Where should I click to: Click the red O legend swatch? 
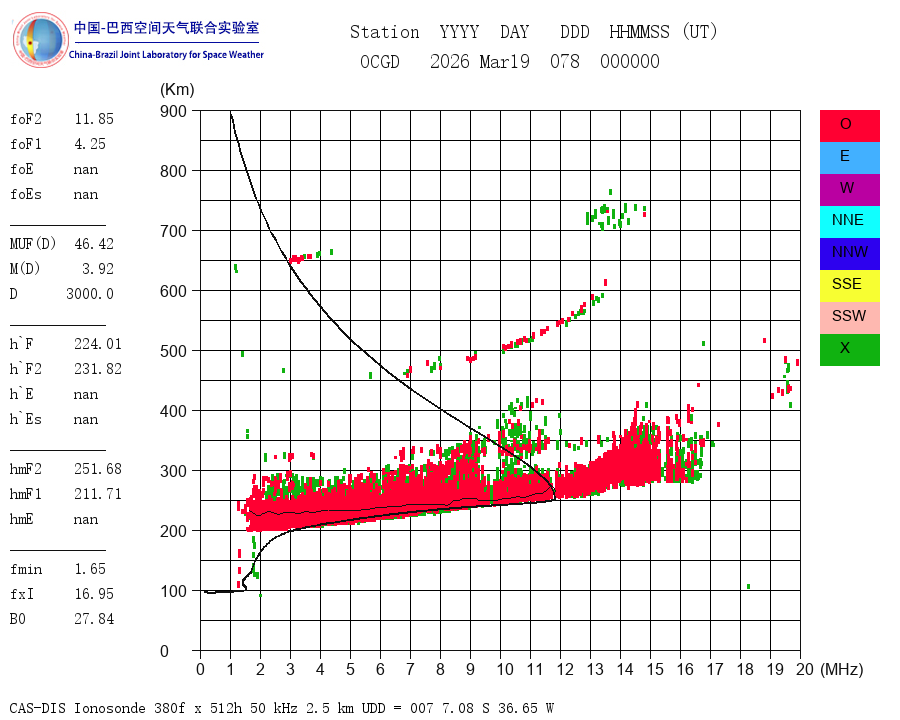point(849,126)
